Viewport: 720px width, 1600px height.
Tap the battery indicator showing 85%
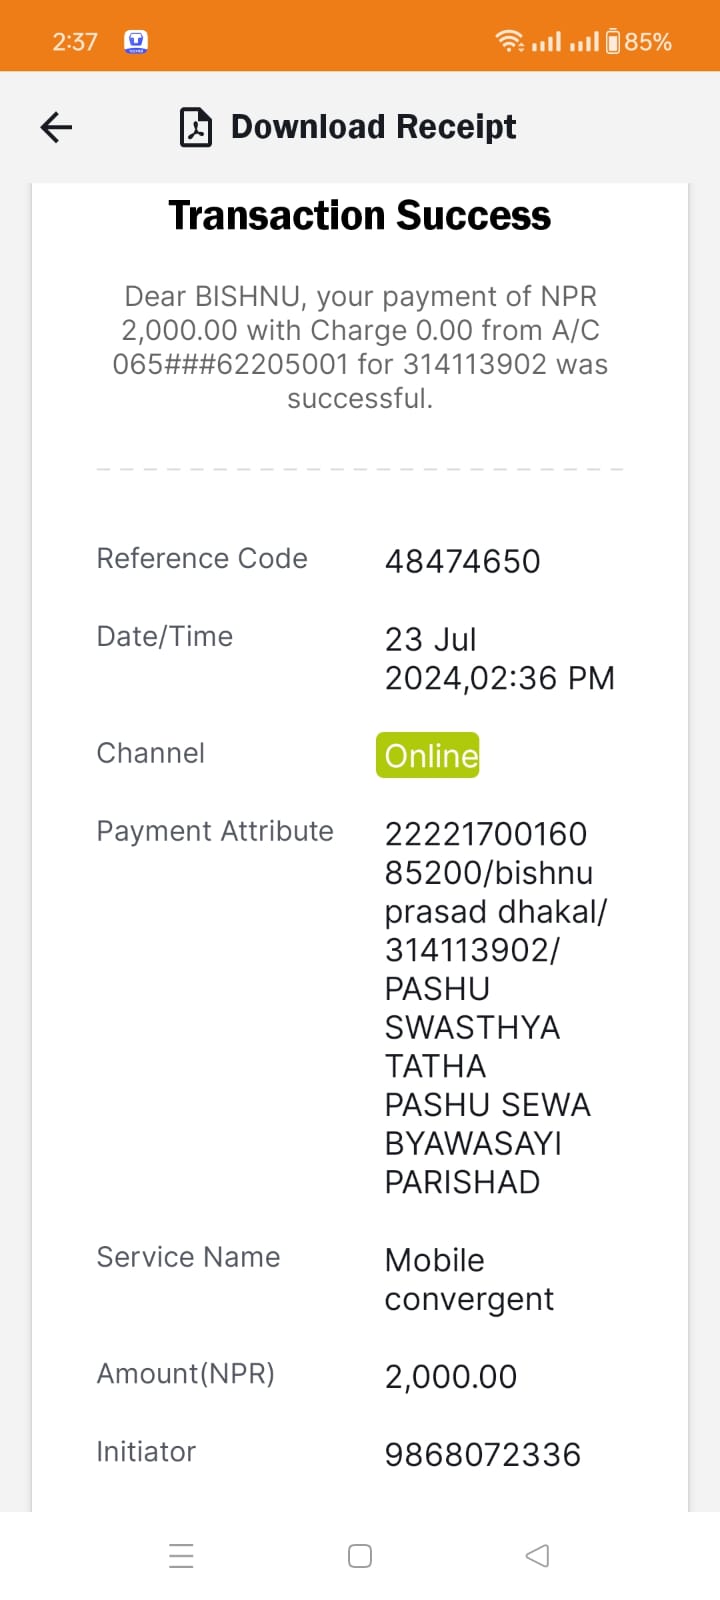[x=638, y=41]
